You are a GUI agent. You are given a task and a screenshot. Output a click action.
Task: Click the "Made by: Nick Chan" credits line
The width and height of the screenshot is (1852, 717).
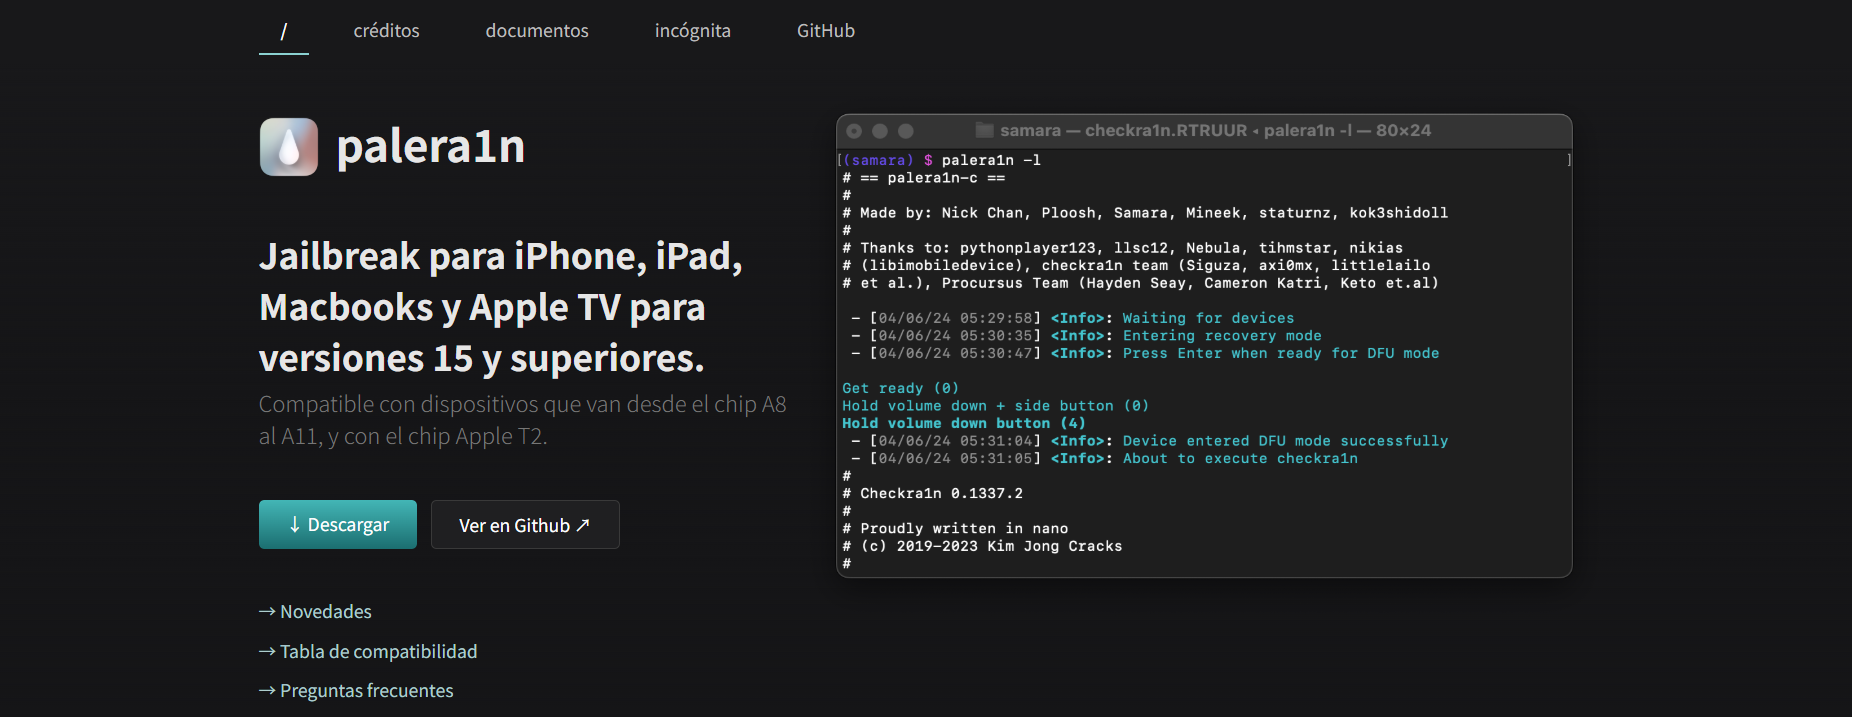1145,213
